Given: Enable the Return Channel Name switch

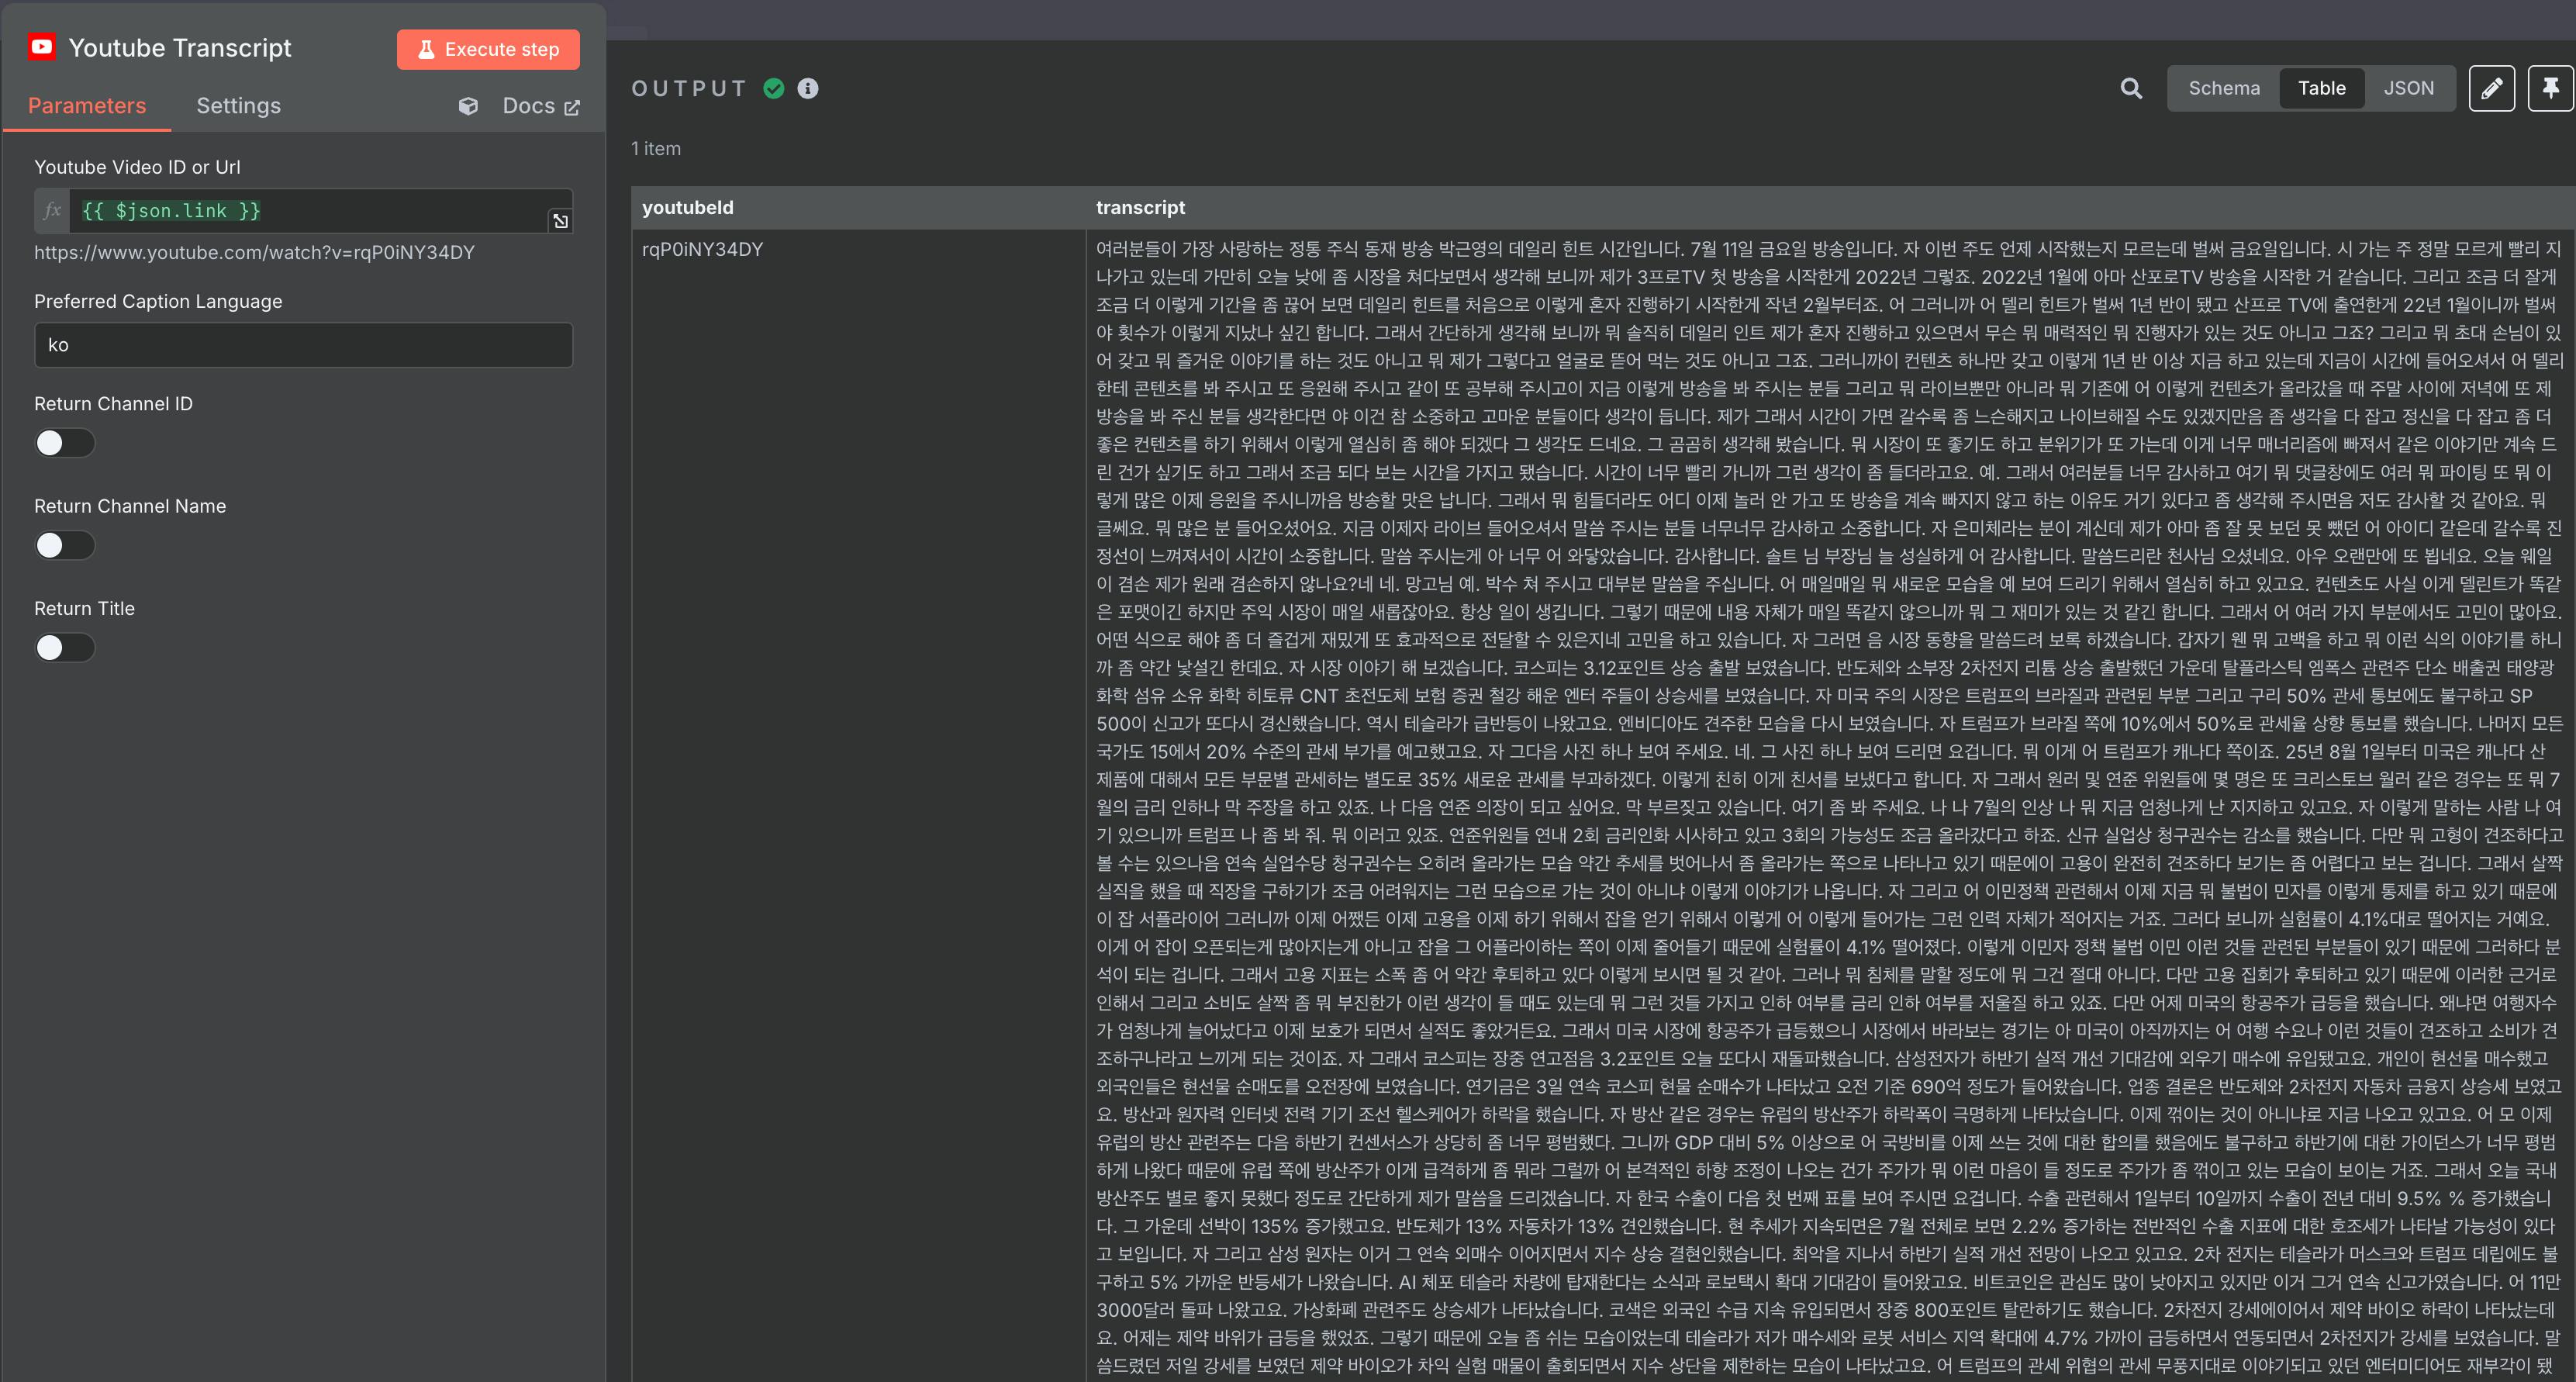Looking at the screenshot, I should [x=65, y=545].
